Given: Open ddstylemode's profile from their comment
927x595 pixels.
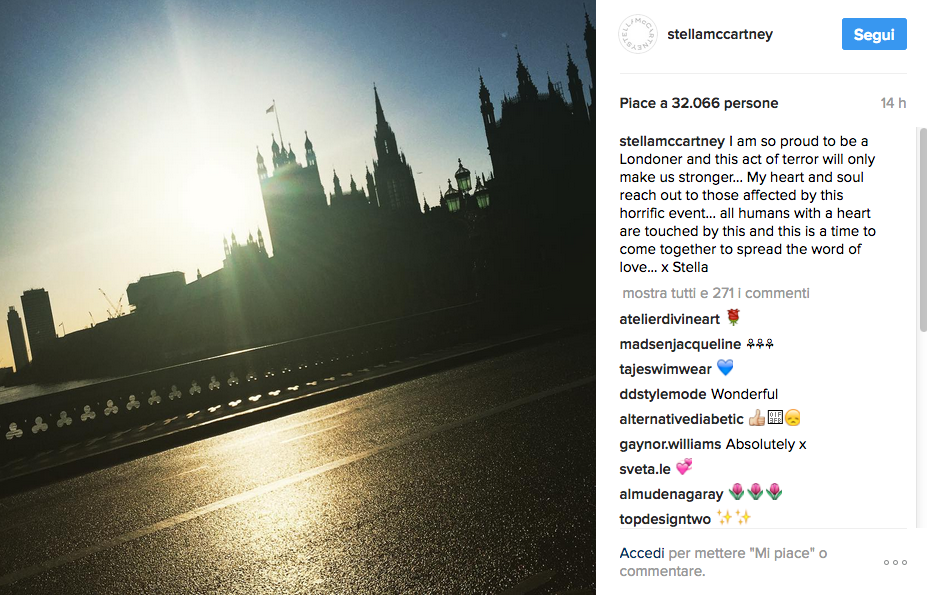Looking at the screenshot, I should (657, 393).
